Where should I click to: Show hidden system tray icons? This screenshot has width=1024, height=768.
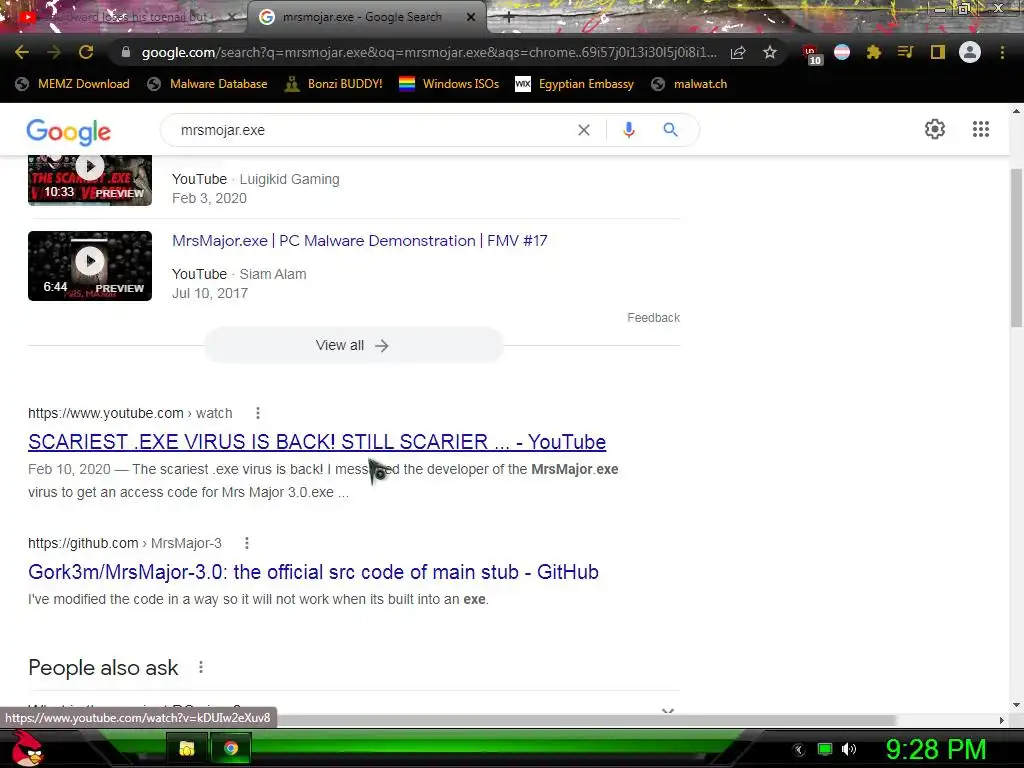pos(798,750)
